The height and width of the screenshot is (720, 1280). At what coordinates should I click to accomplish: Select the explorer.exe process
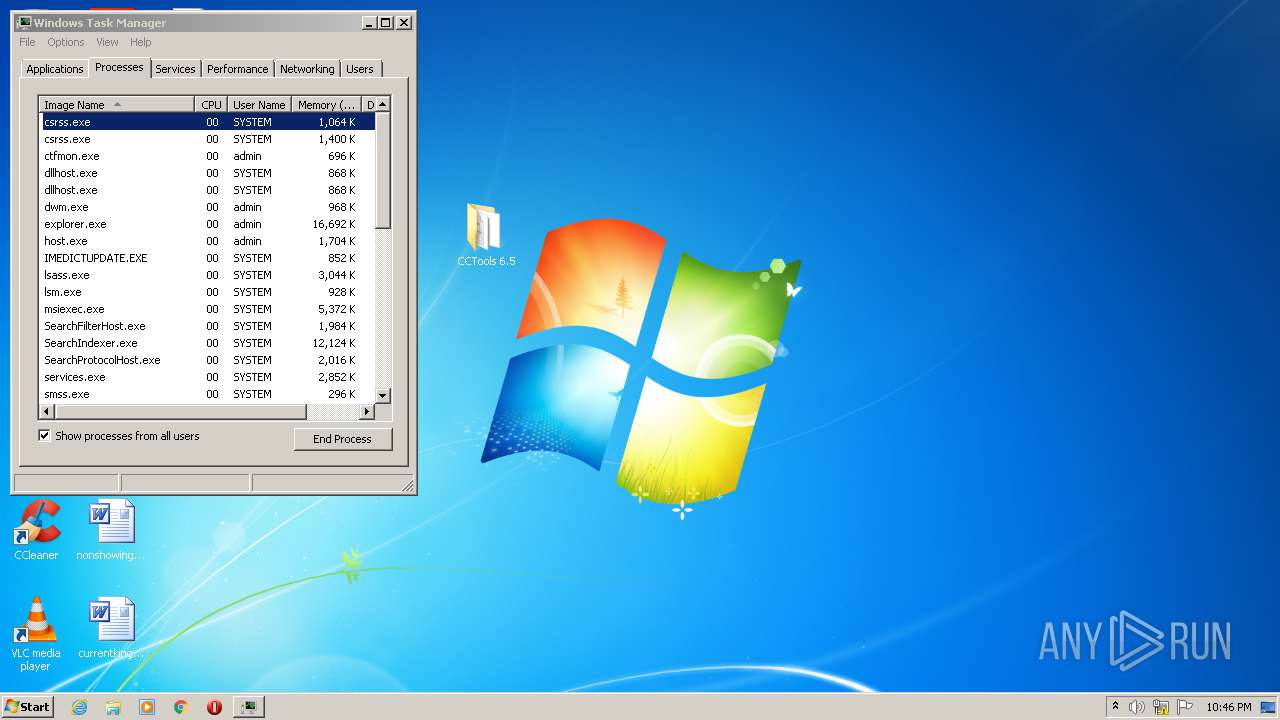tap(208, 224)
